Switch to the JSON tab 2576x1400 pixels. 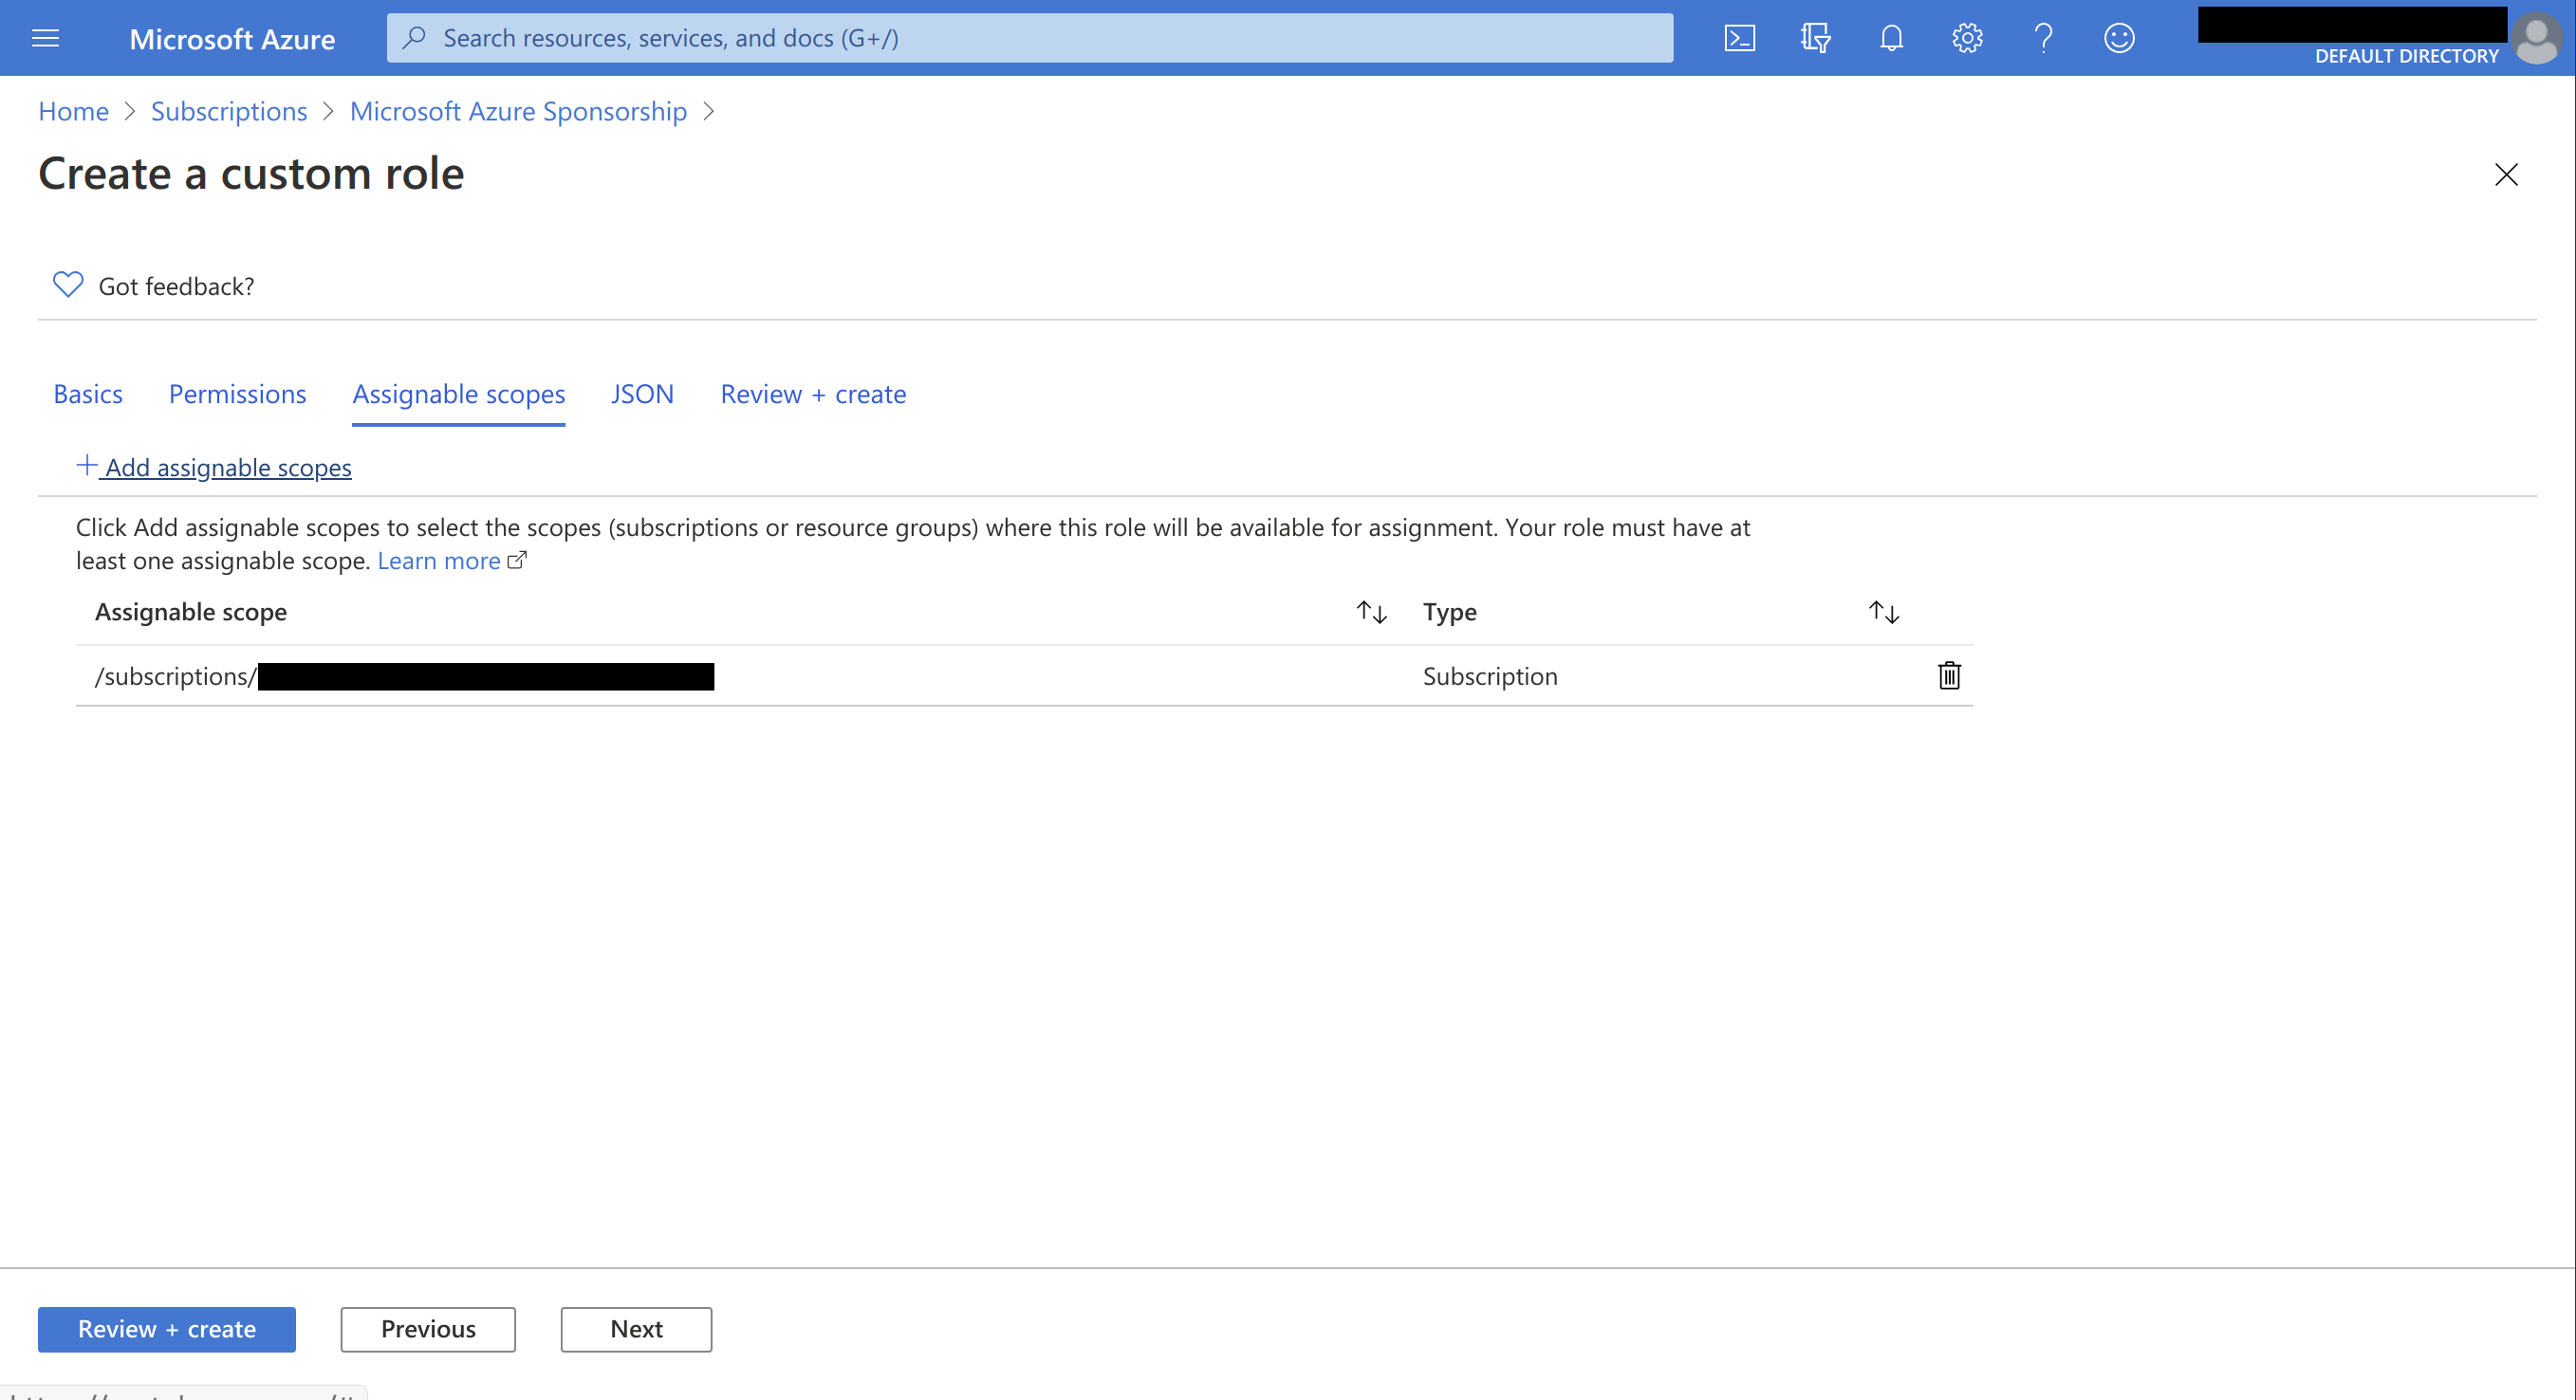click(x=642, y=394)
